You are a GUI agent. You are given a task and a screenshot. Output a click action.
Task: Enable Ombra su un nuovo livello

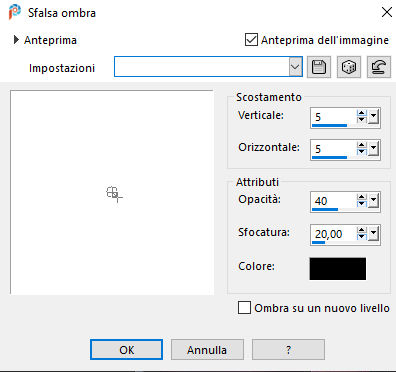pyautogui.click(x=244, y=308)
